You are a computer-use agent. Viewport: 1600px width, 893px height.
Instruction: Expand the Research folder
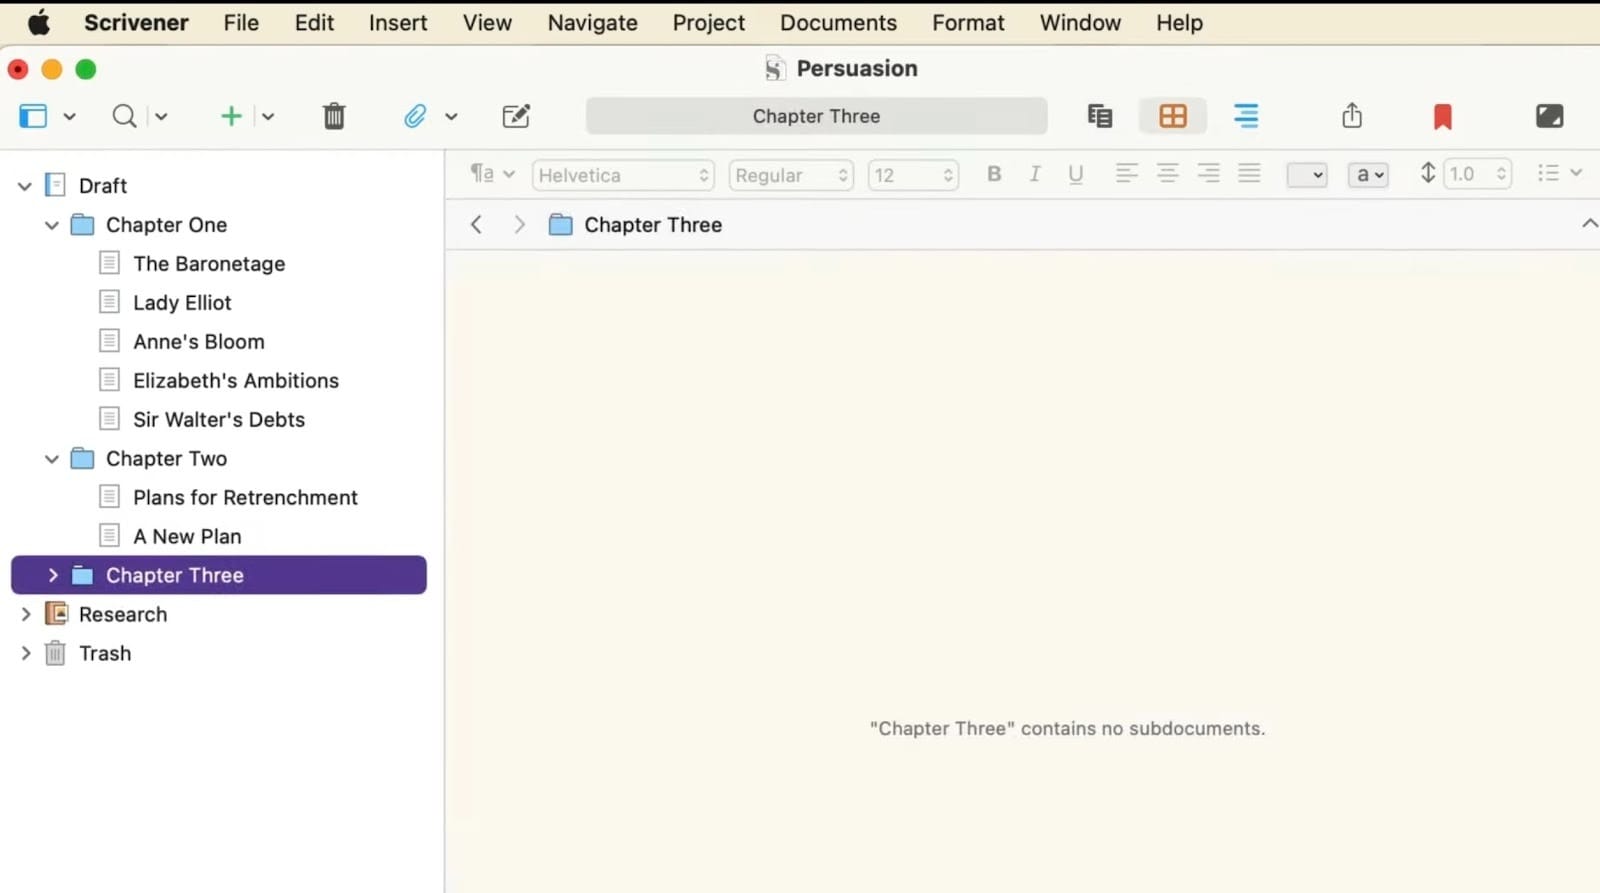[25, 614]
